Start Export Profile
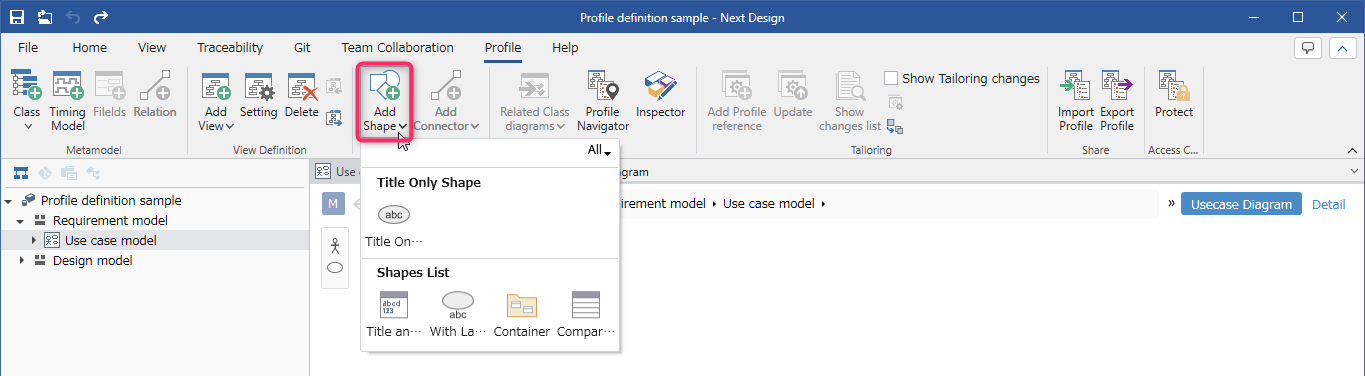 point(1117,100)
